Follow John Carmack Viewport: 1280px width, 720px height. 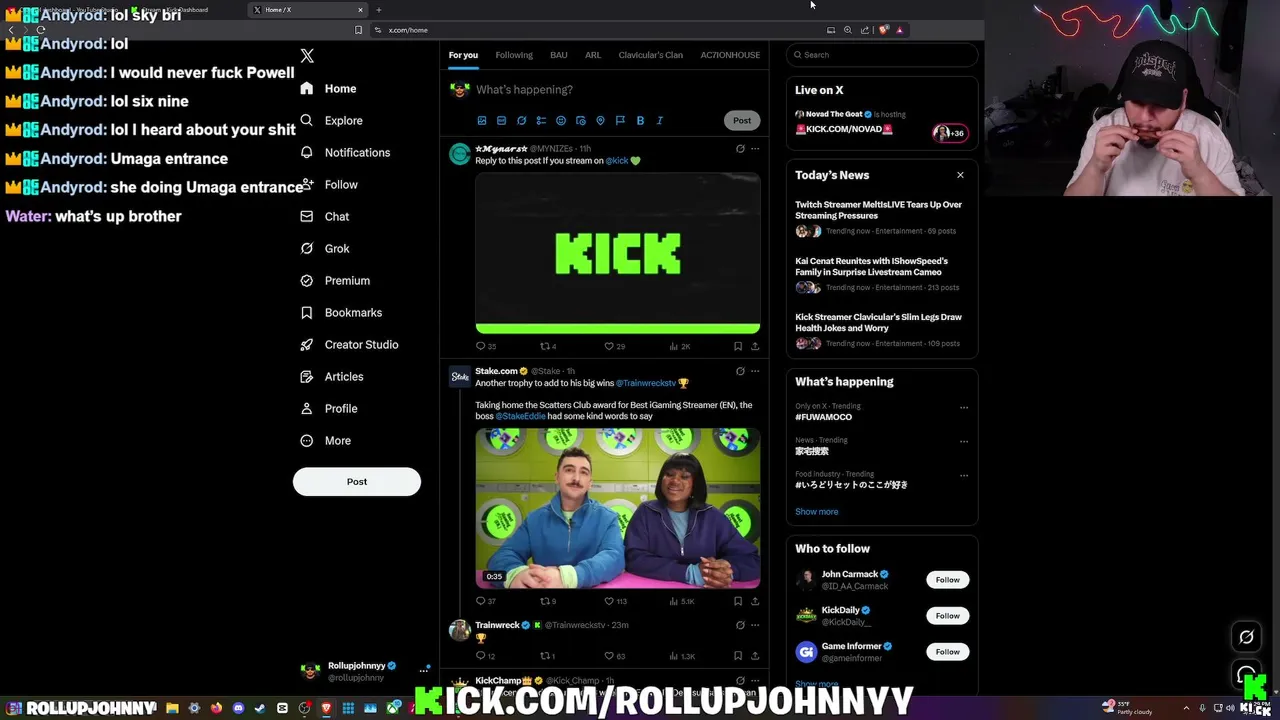click(947, 580)
